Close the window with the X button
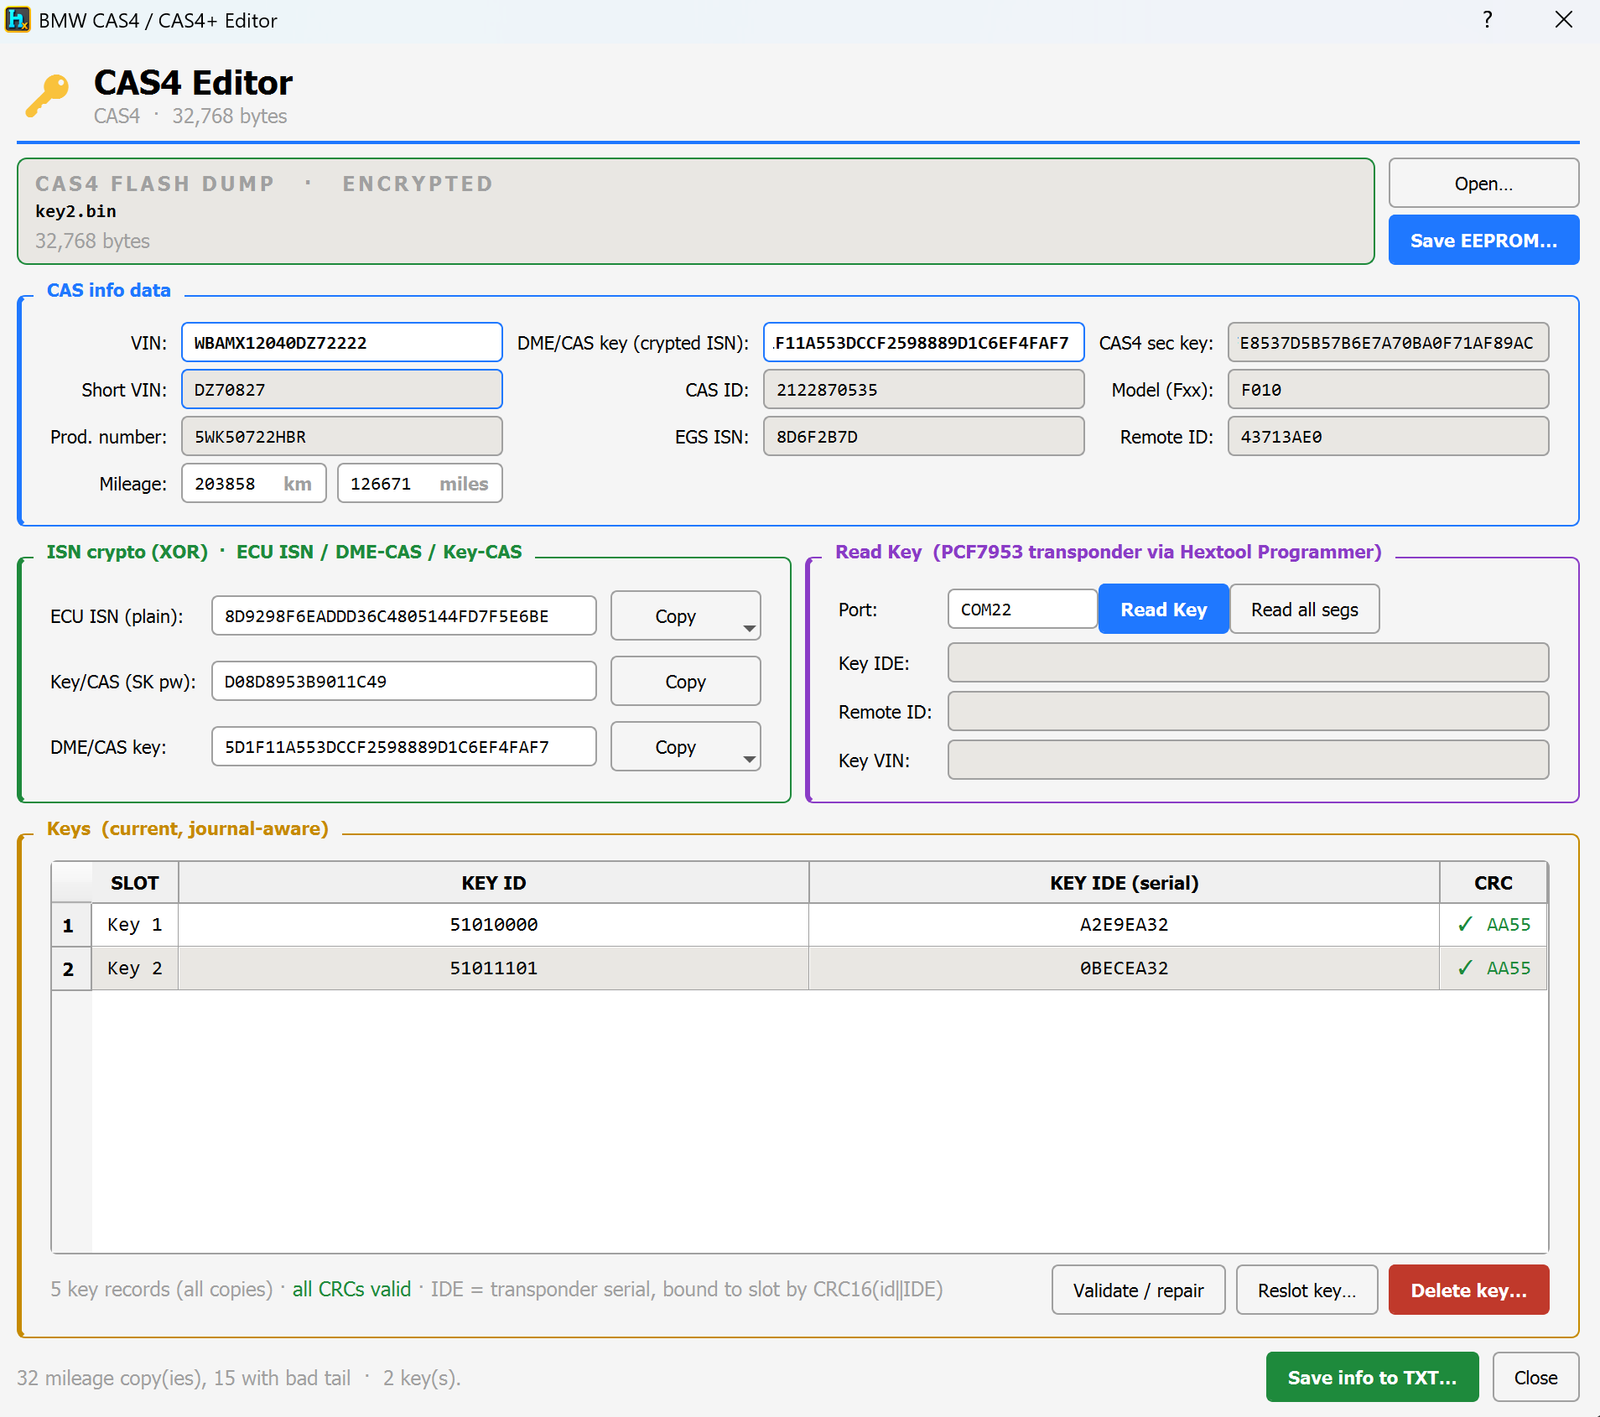 click(1564, 20)
